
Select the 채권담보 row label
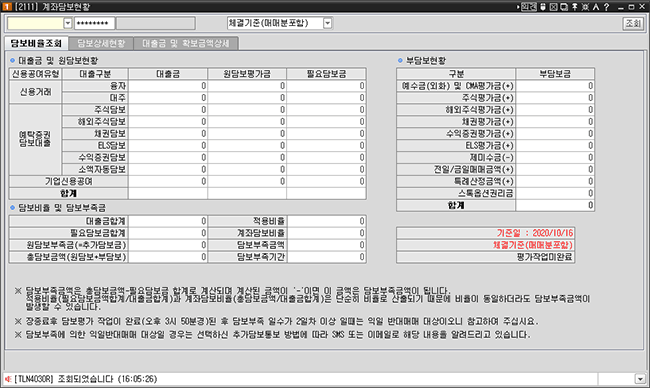click(x=95, y=134)
